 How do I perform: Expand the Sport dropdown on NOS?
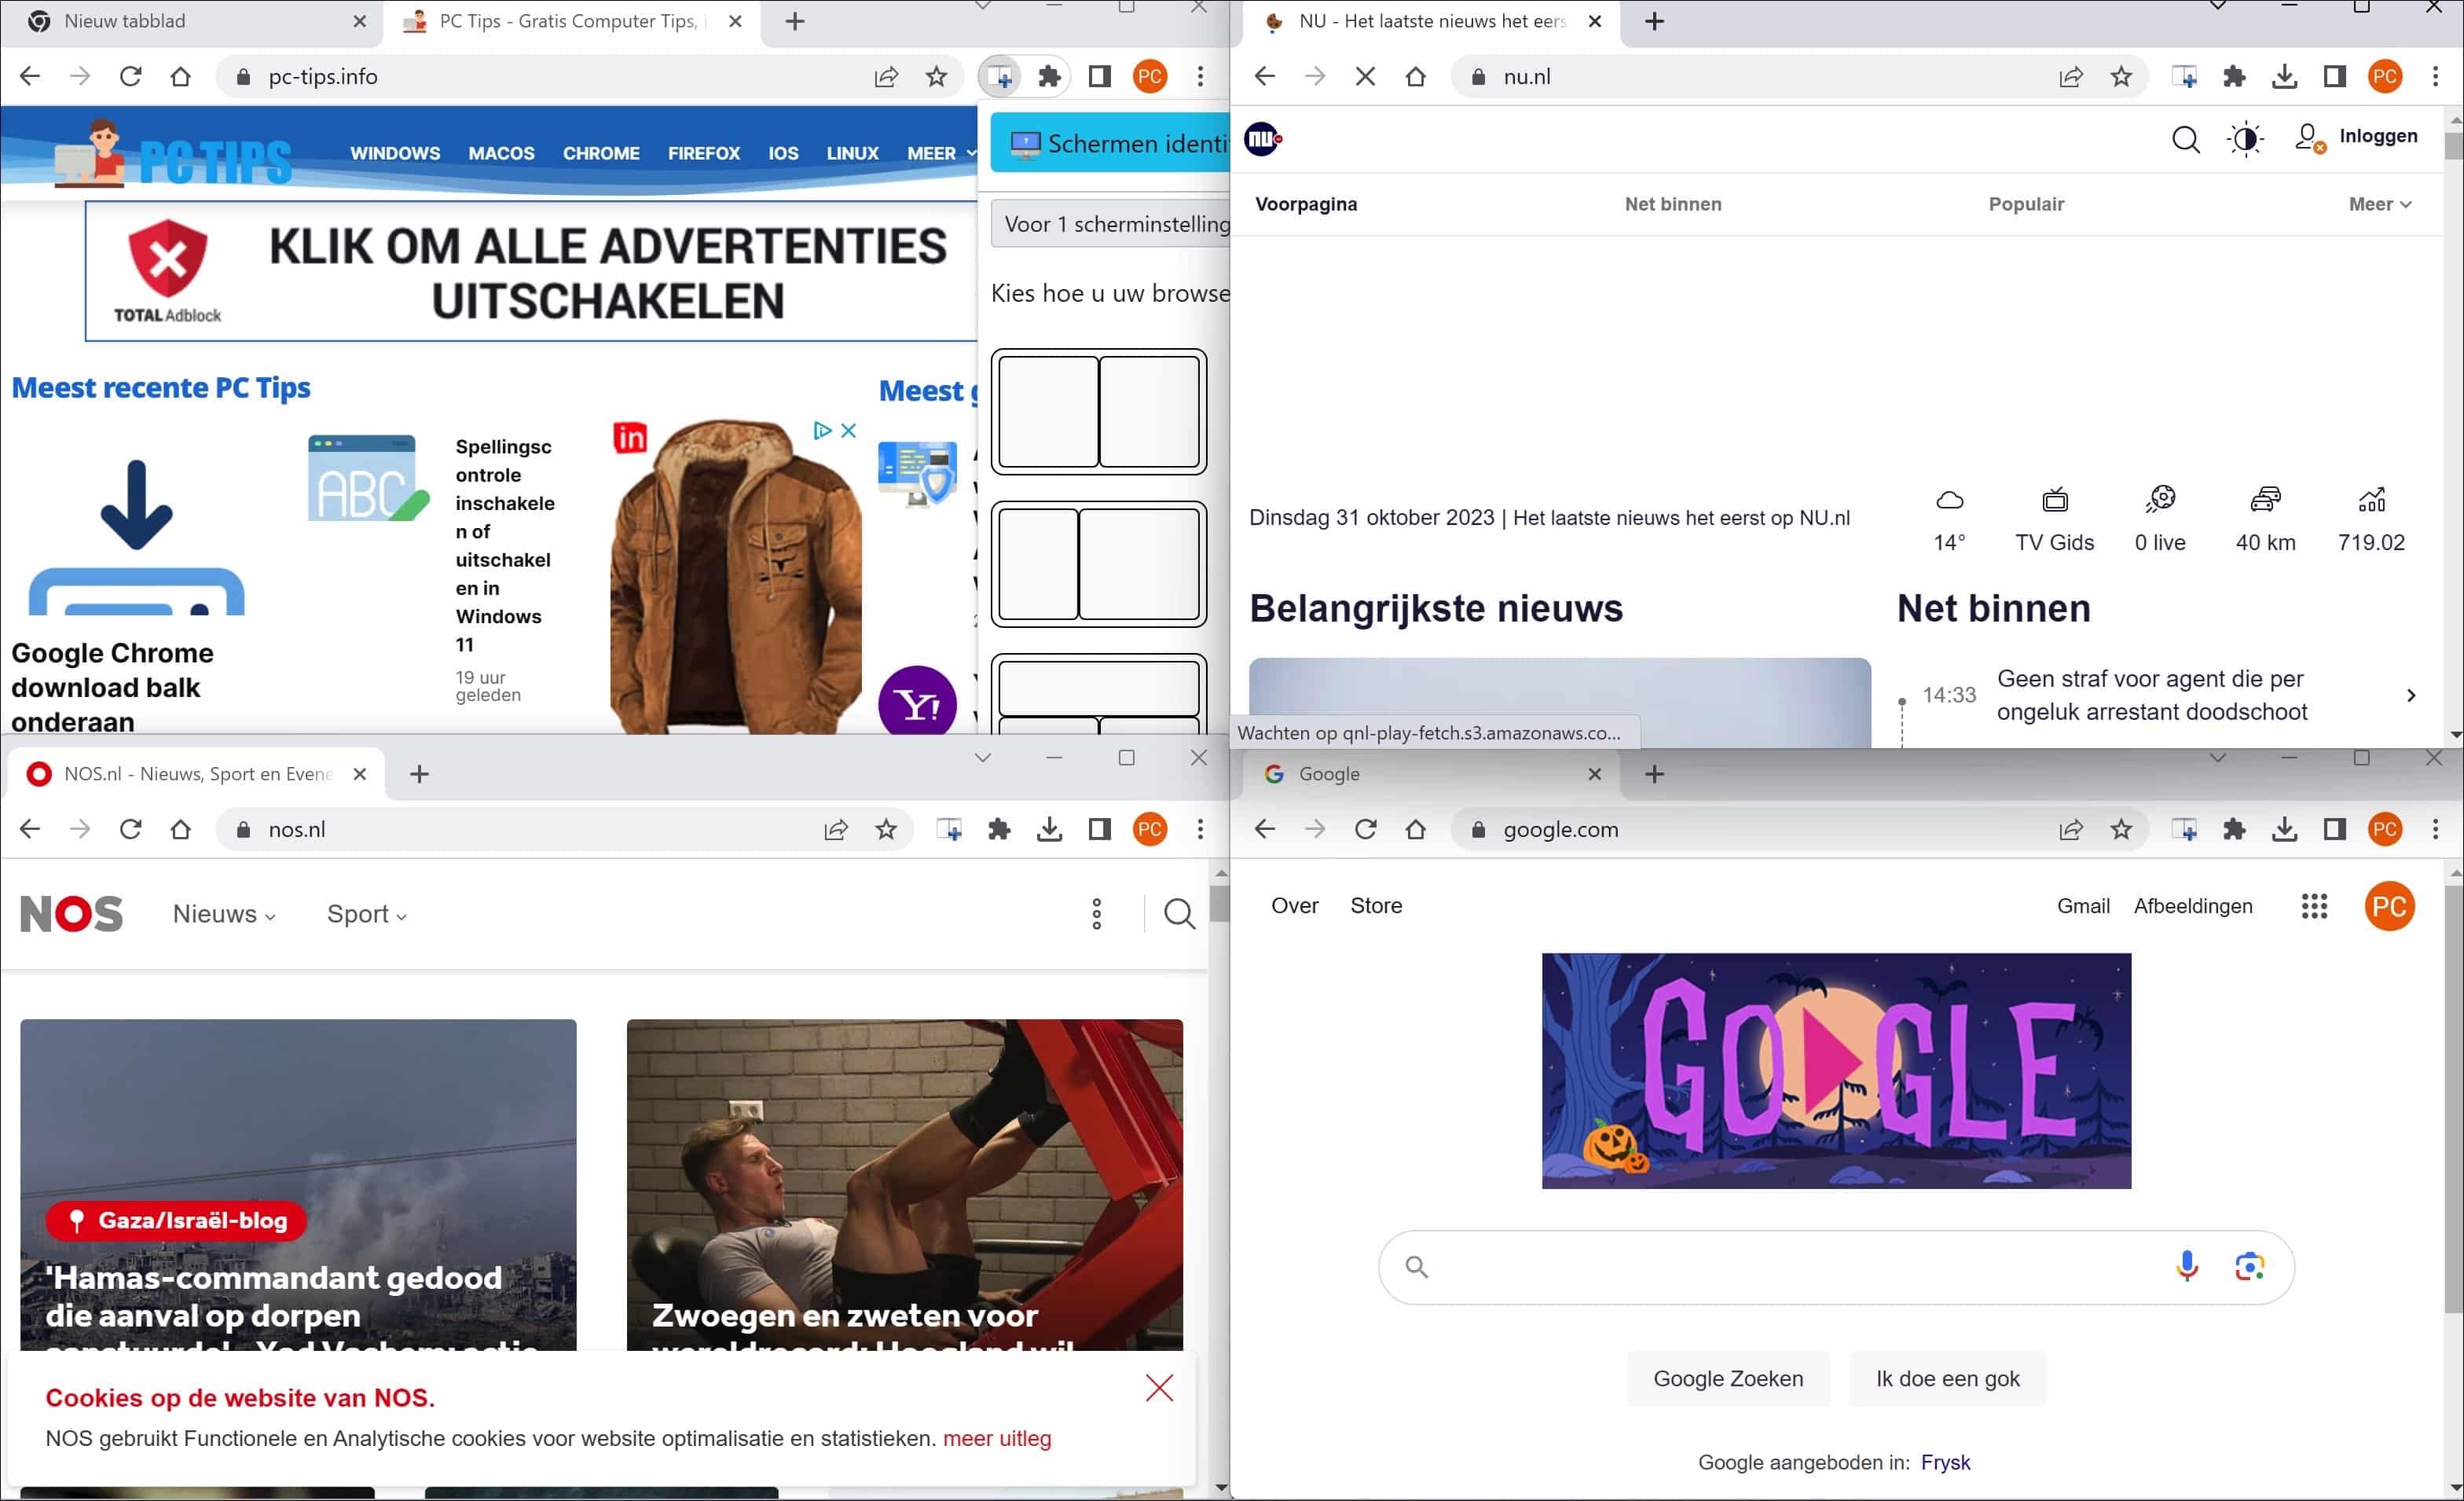click(x=366, y=913)
